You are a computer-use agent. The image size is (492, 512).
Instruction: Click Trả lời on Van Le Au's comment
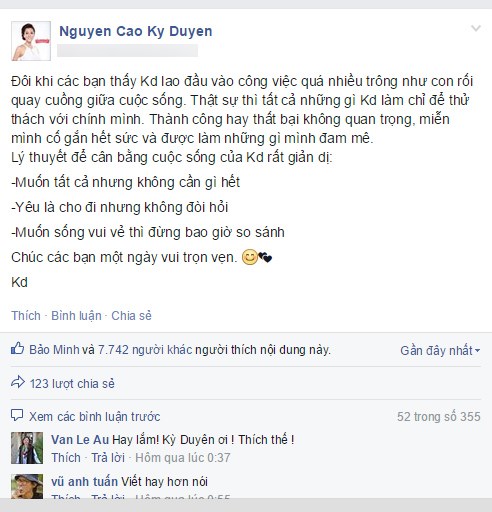[x=108, y=458]
